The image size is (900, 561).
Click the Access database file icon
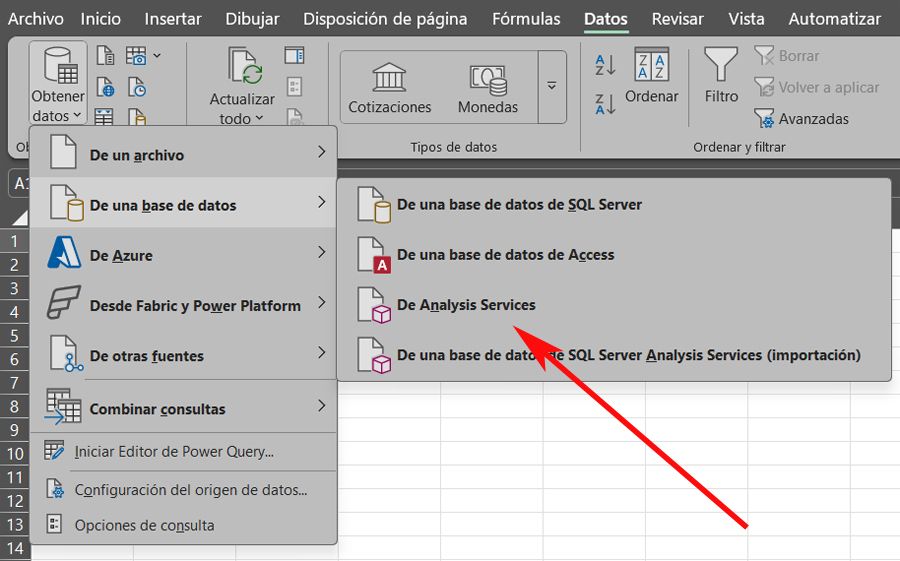(x=374, y=254)
